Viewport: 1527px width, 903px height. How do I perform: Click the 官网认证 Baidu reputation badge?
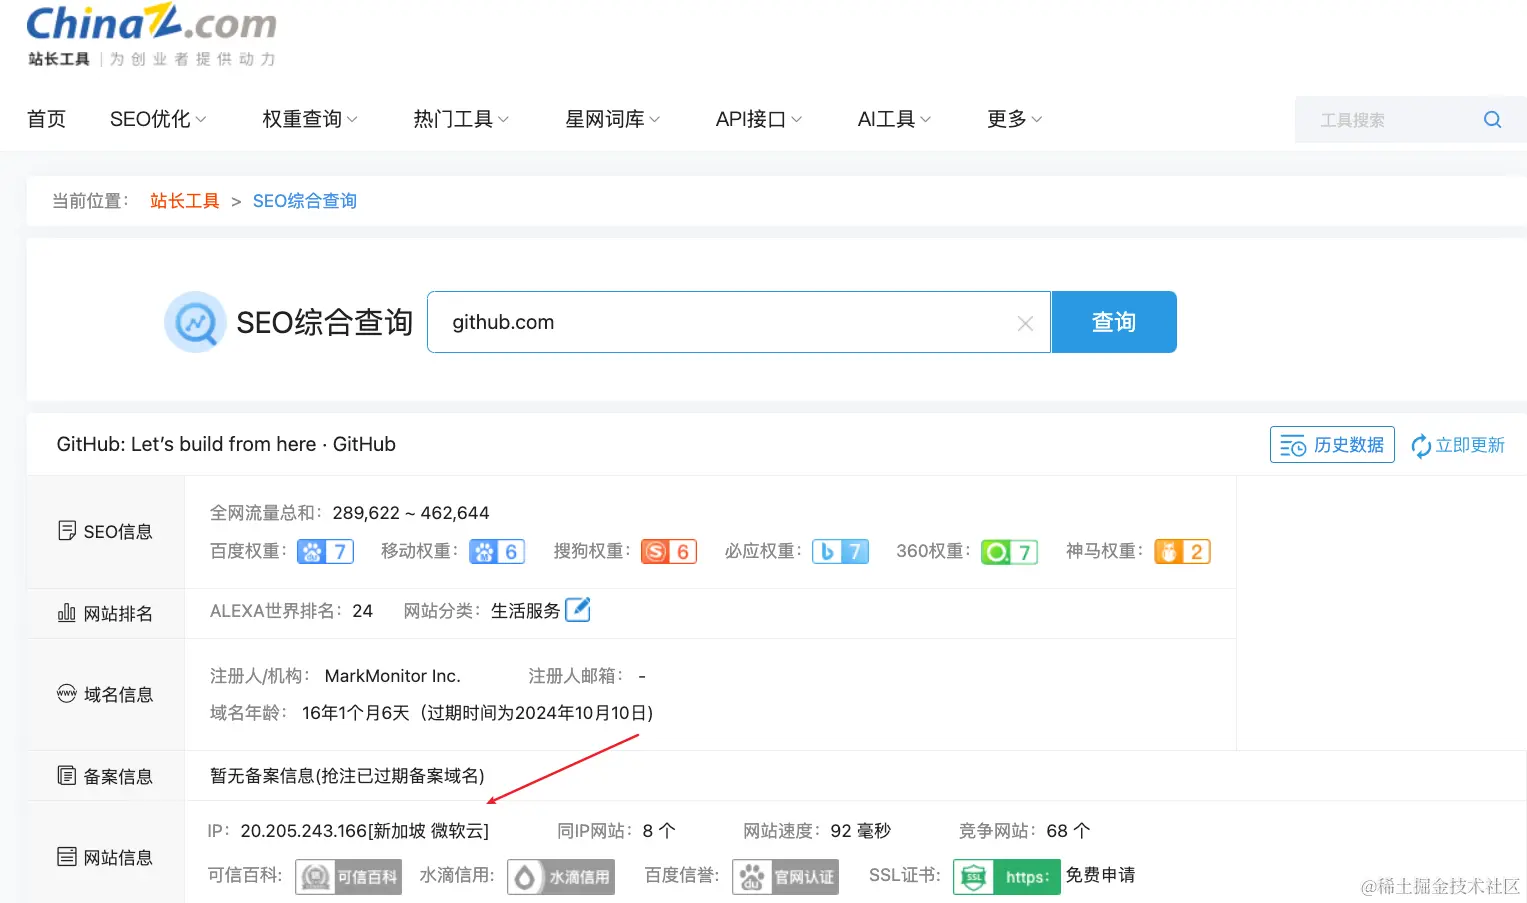coord(785,877)
